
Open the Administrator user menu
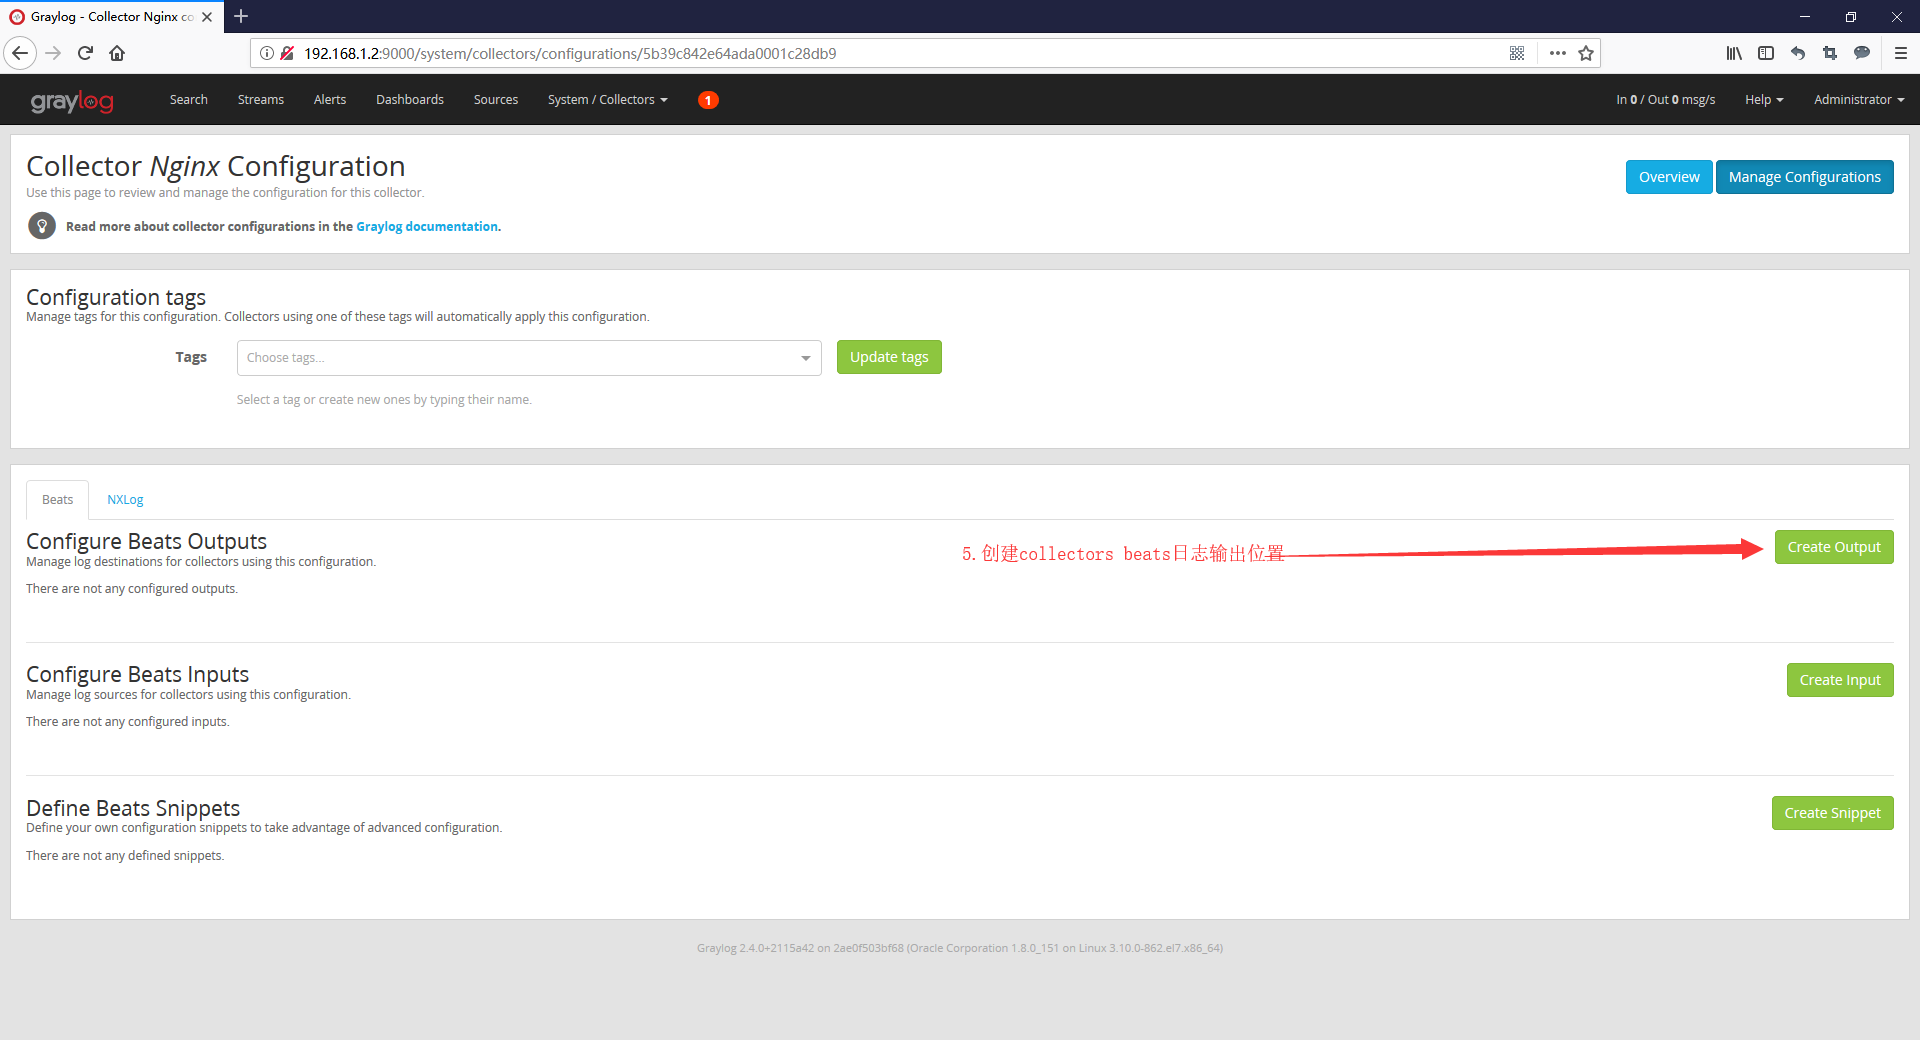(x=1859, y=100)
